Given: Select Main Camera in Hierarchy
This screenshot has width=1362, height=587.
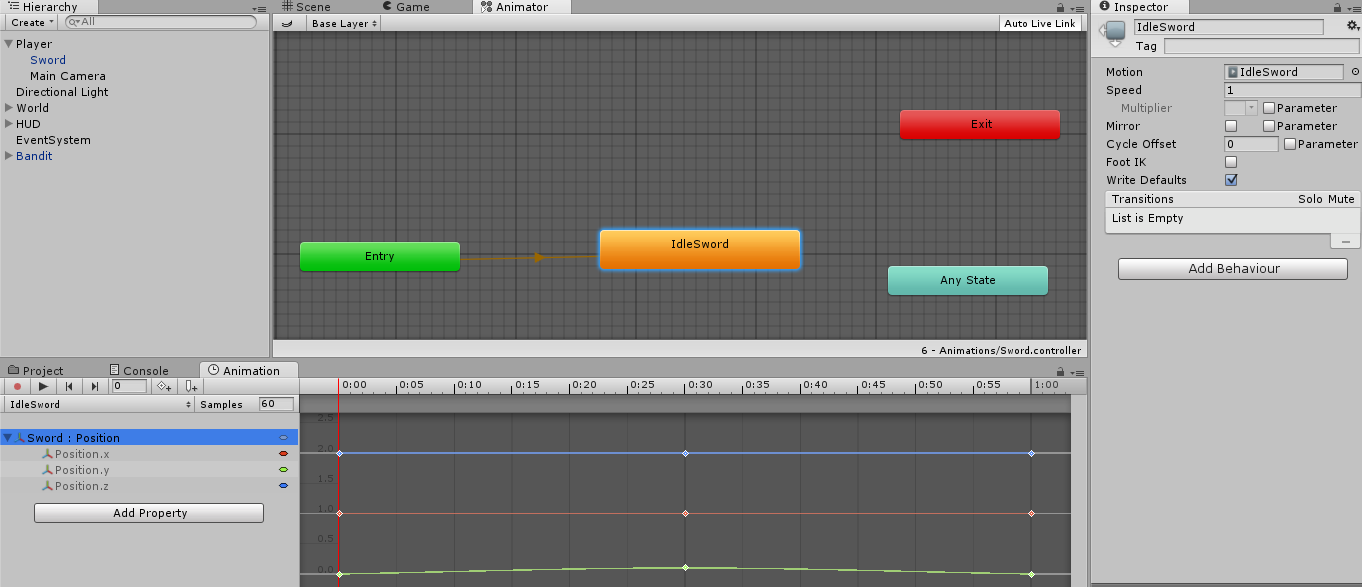Looking at the screenshot, I should click(x=67, y=76).
